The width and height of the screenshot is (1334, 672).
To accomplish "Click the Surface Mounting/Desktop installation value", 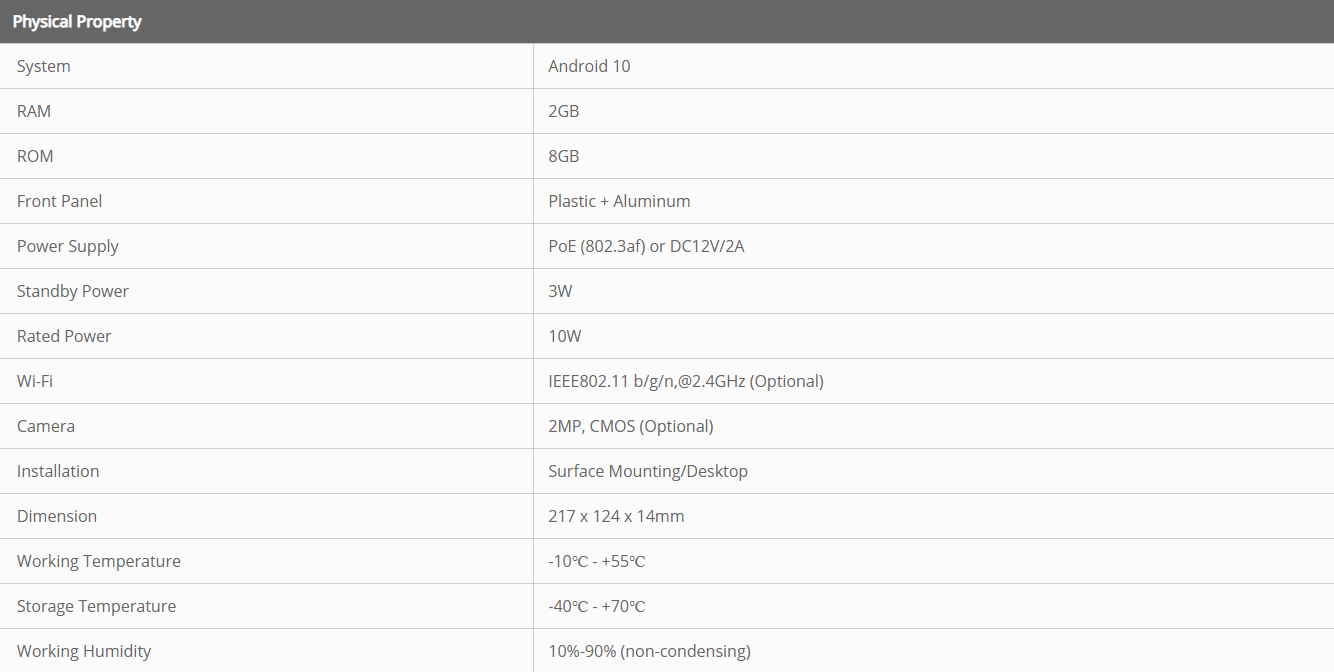I will [648, 471].
